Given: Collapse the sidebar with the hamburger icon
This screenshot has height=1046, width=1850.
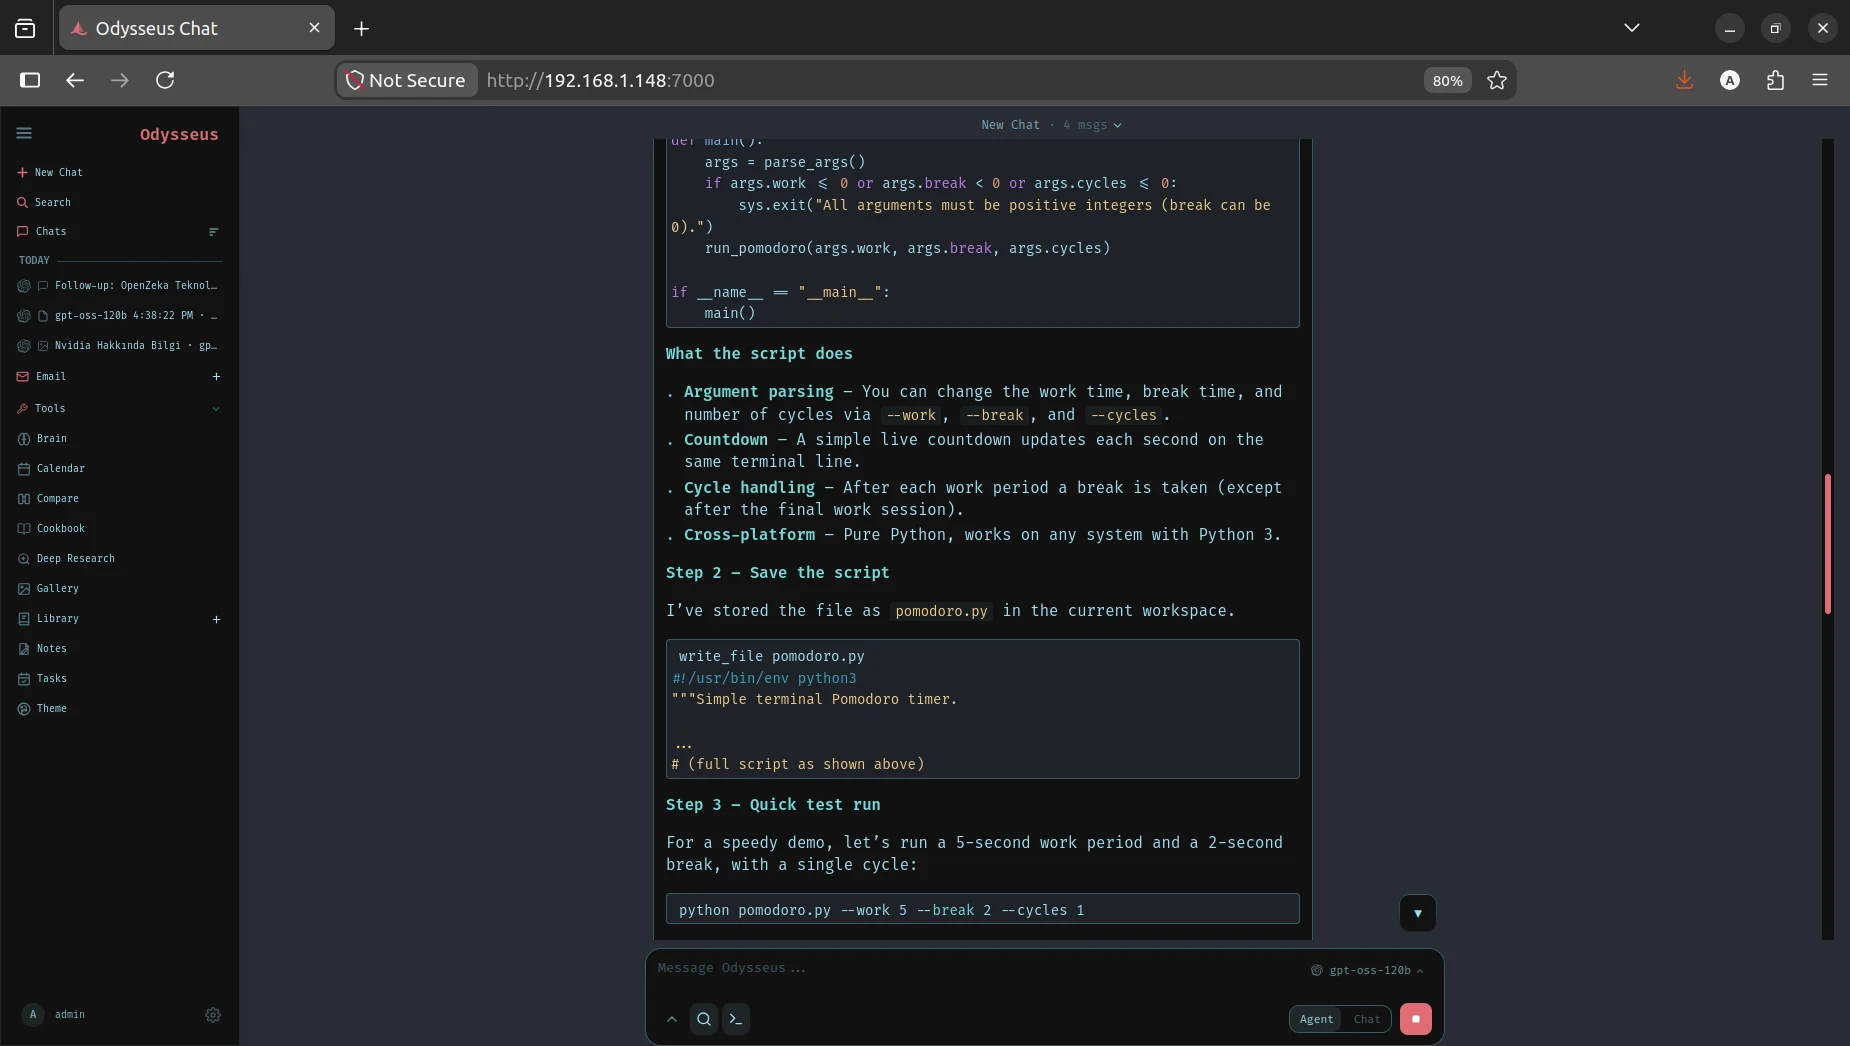Looking at the screenshot, I should 24,133.
